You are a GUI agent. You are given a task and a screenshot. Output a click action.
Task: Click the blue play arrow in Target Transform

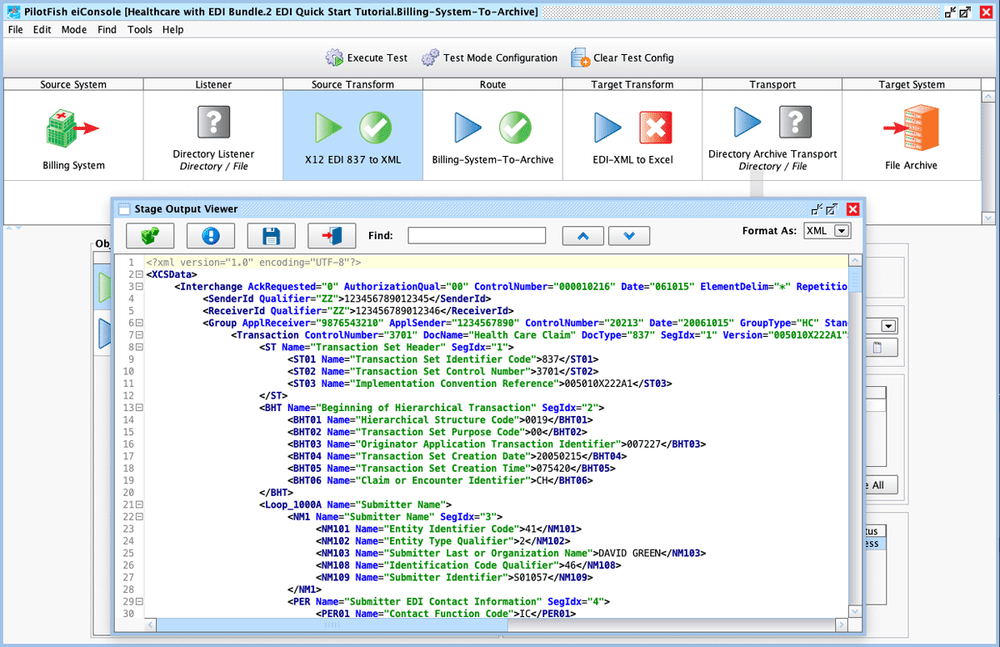click(607, 128)
